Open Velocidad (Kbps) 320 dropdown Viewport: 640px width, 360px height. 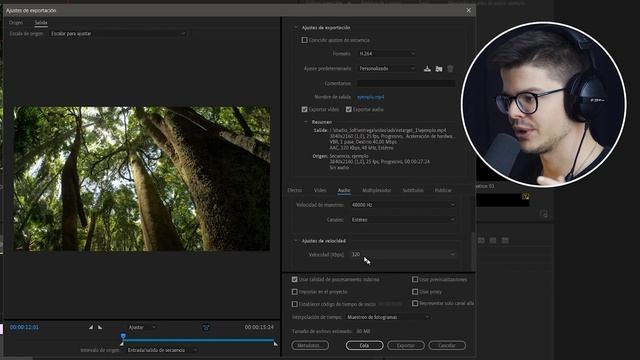point(402,254)
